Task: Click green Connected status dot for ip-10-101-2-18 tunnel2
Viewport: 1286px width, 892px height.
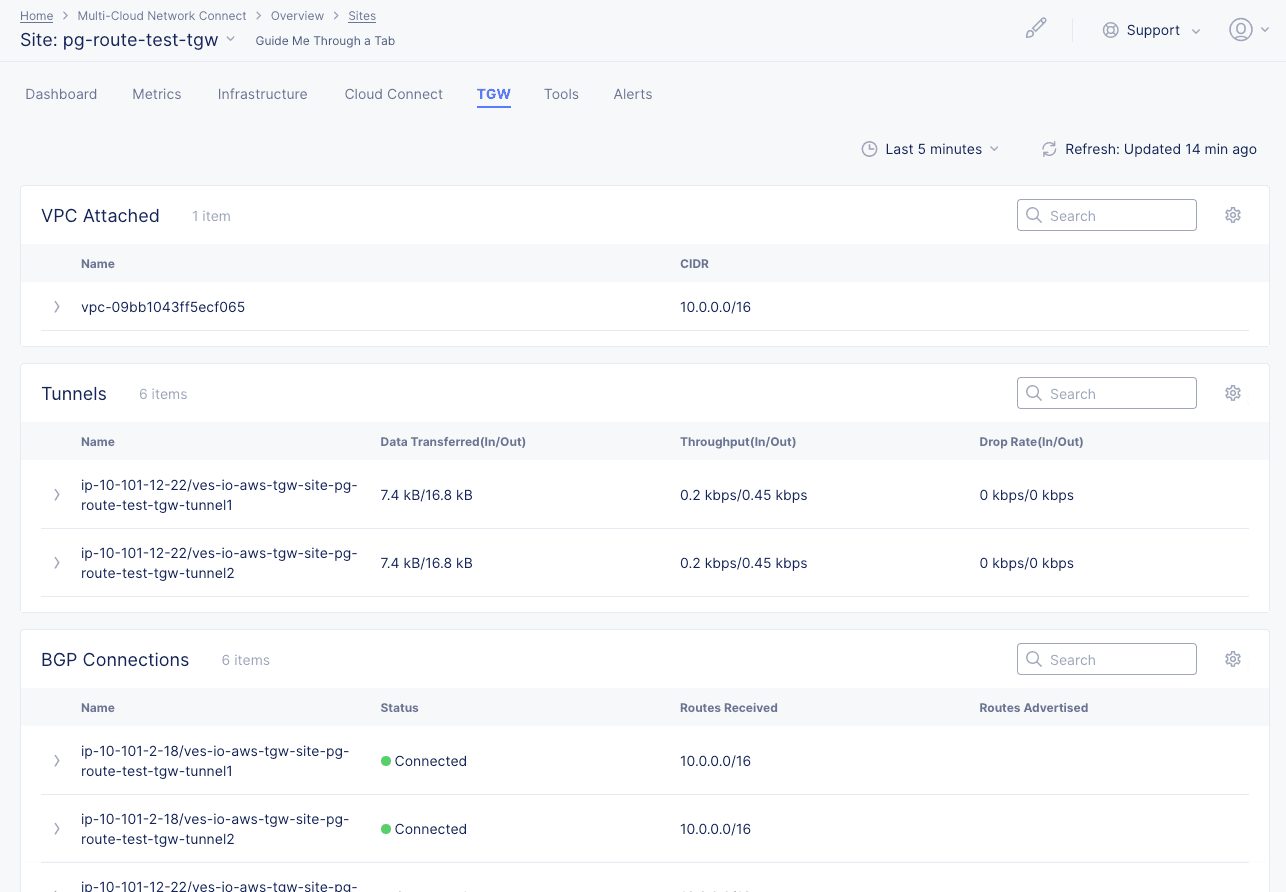Action: 386,829
